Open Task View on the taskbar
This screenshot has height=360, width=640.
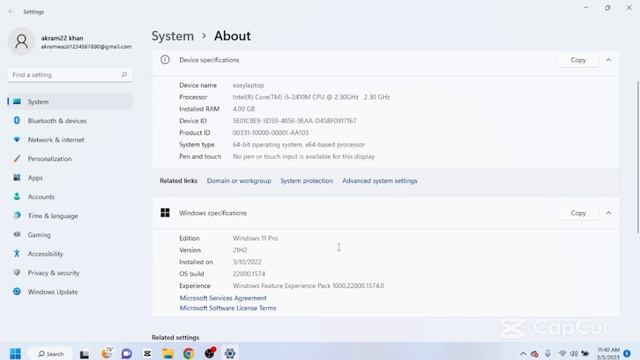(x=84, y=354)
